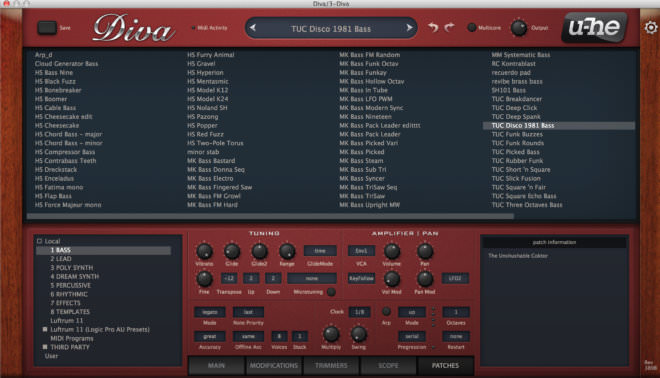Toggle the Microtuning switch

pos(331,292)
